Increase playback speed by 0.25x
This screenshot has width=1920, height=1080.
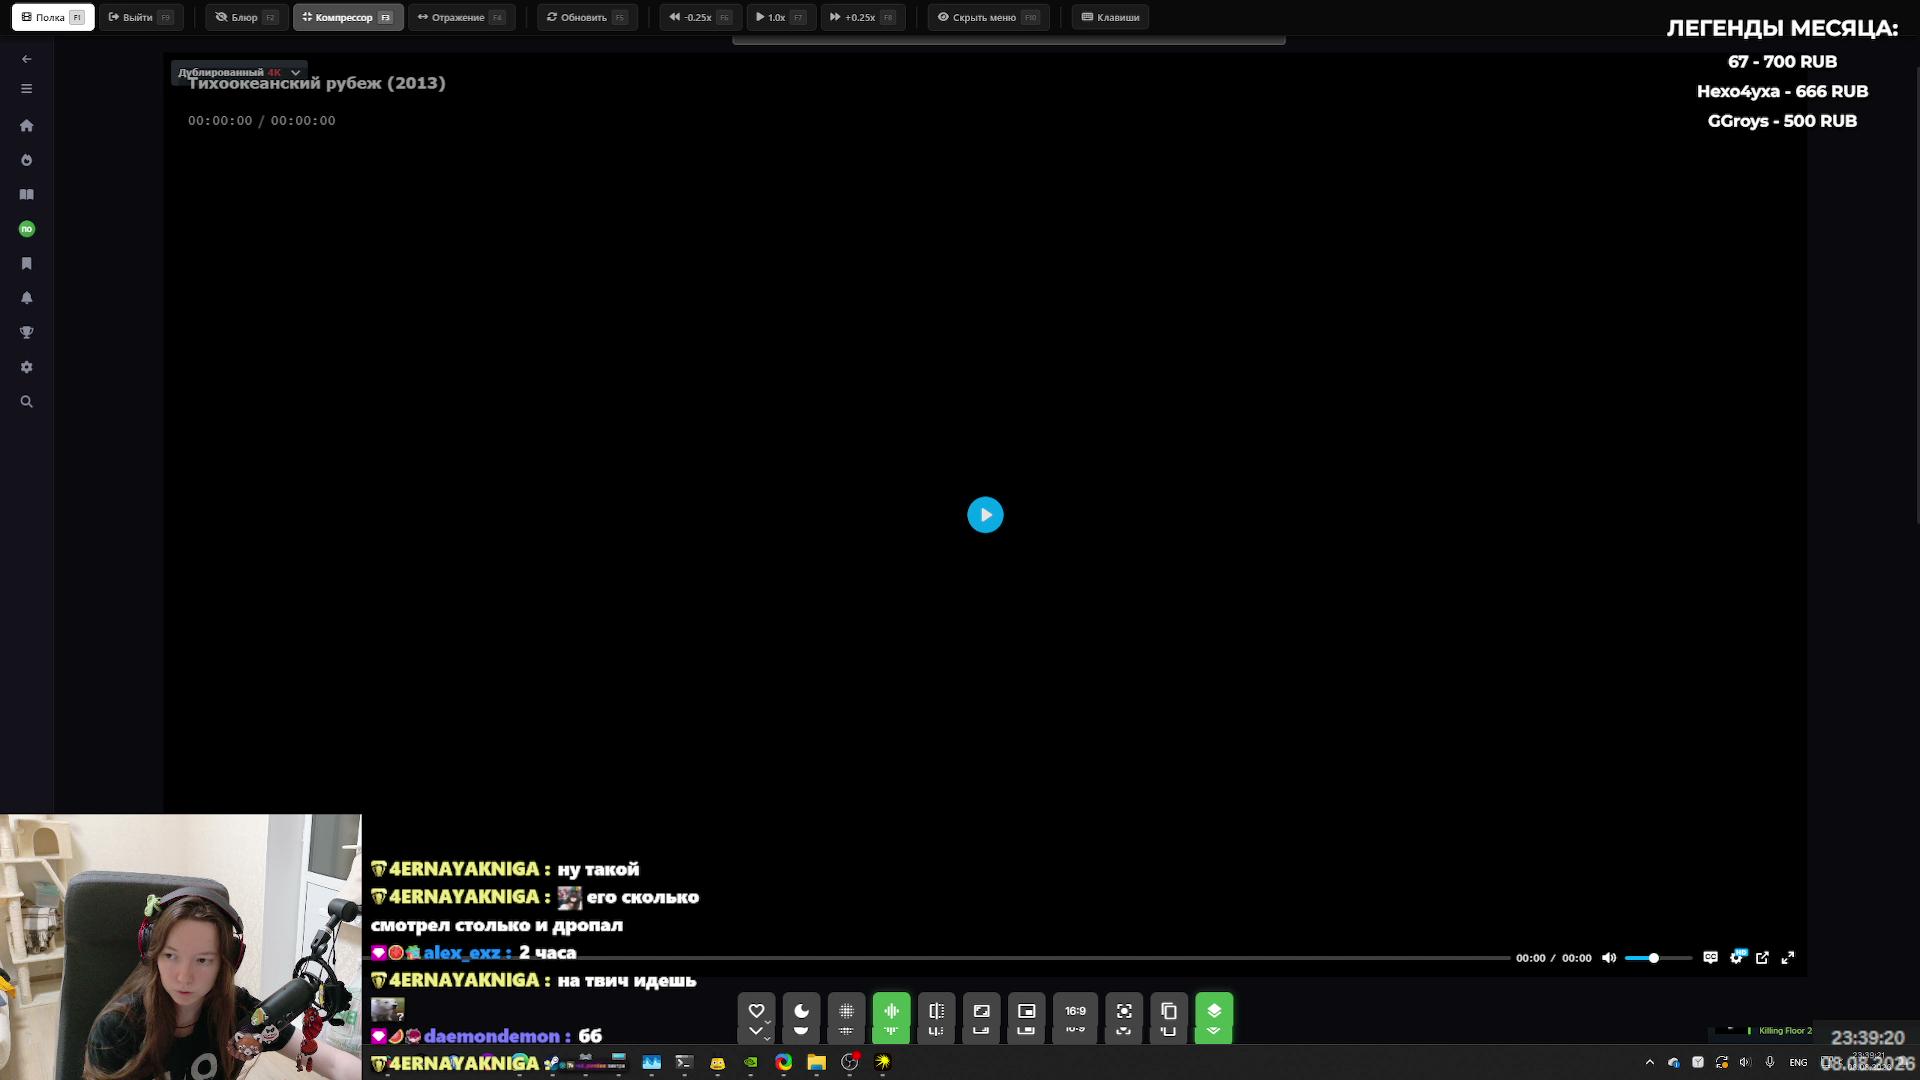863,17
